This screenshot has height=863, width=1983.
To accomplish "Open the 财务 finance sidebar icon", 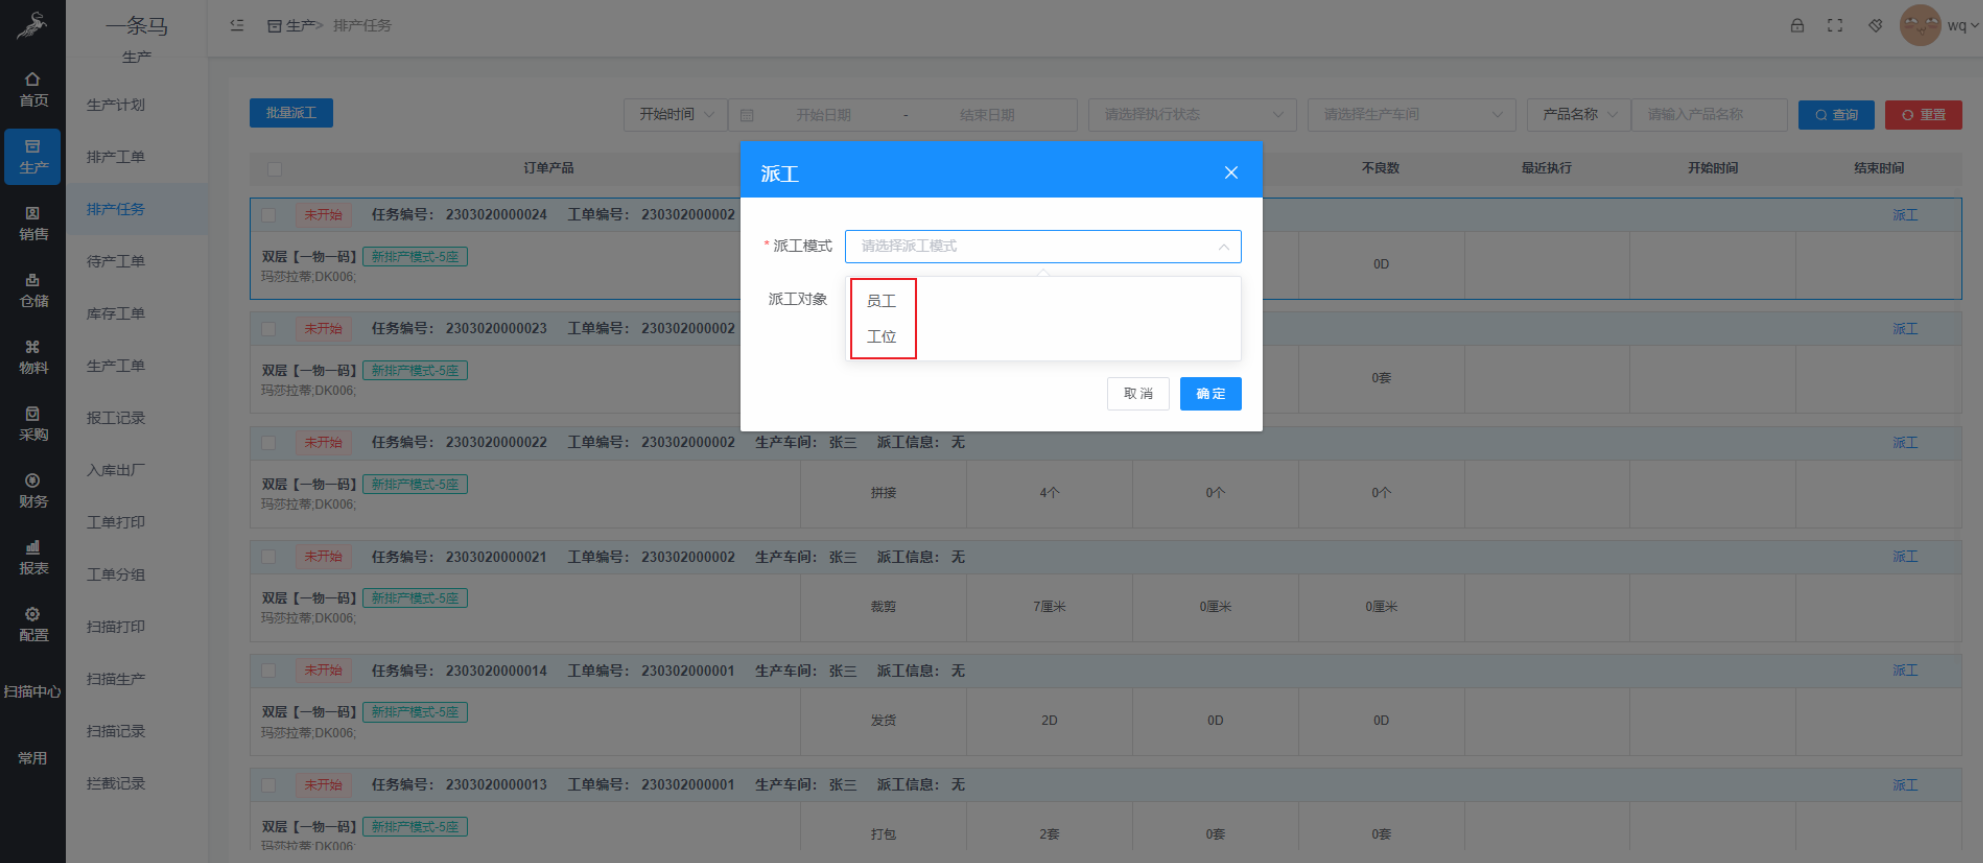I will 33,481.
